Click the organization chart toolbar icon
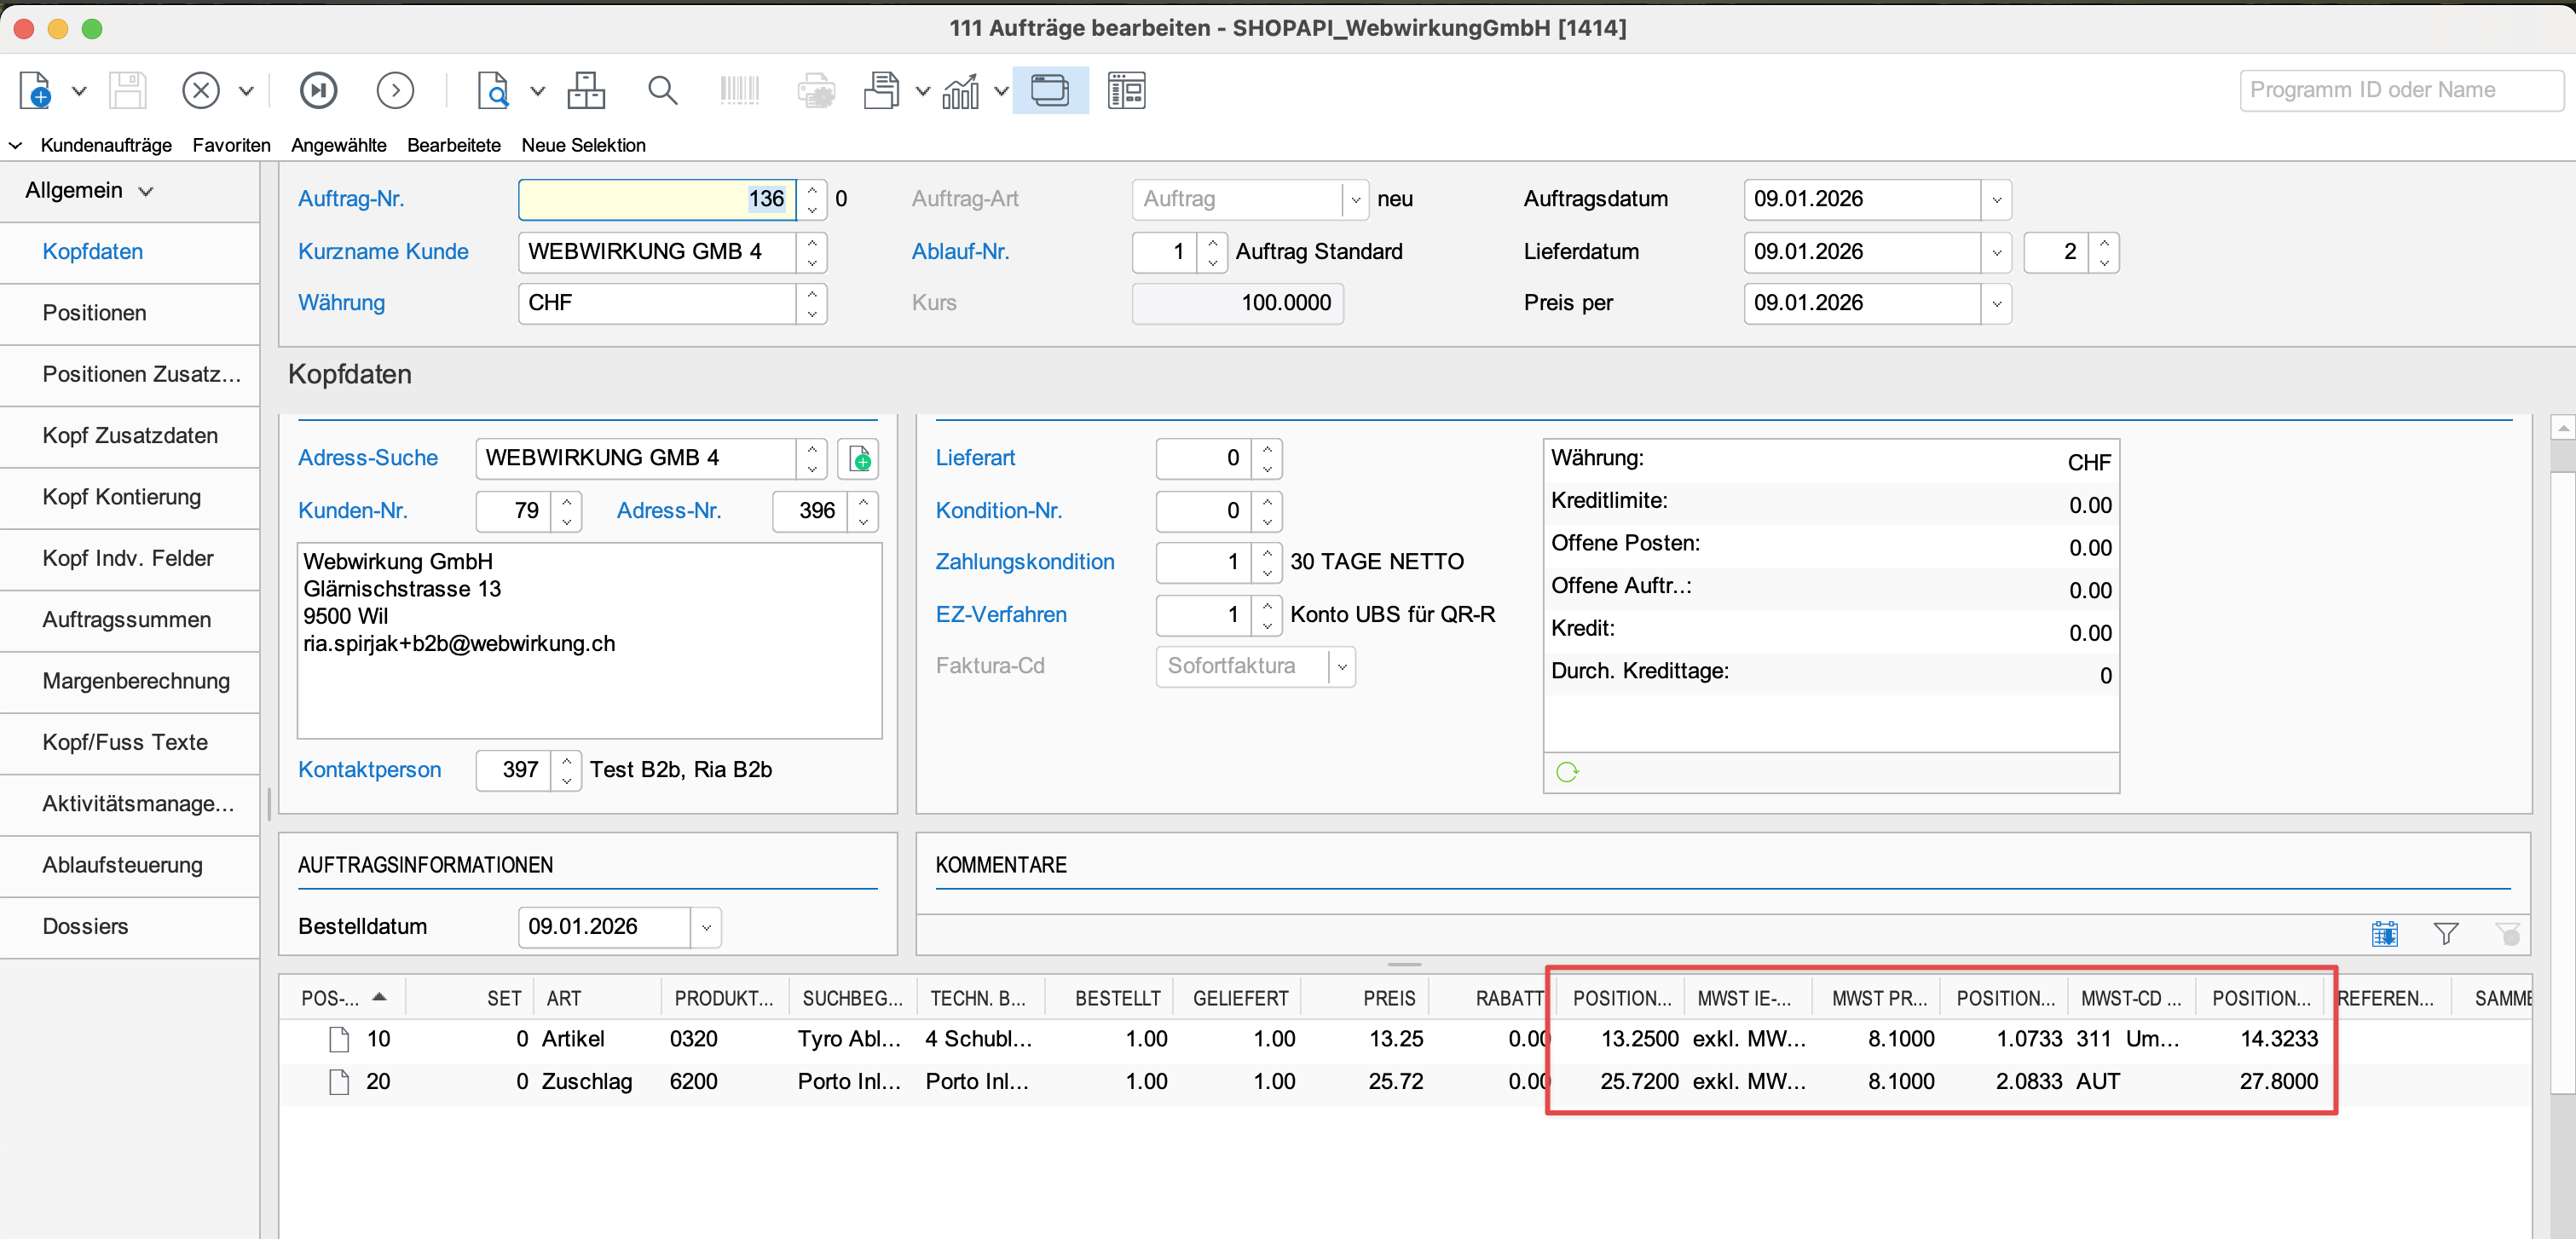Screen dimensions: 2576x1239 [x=586, y=90]
